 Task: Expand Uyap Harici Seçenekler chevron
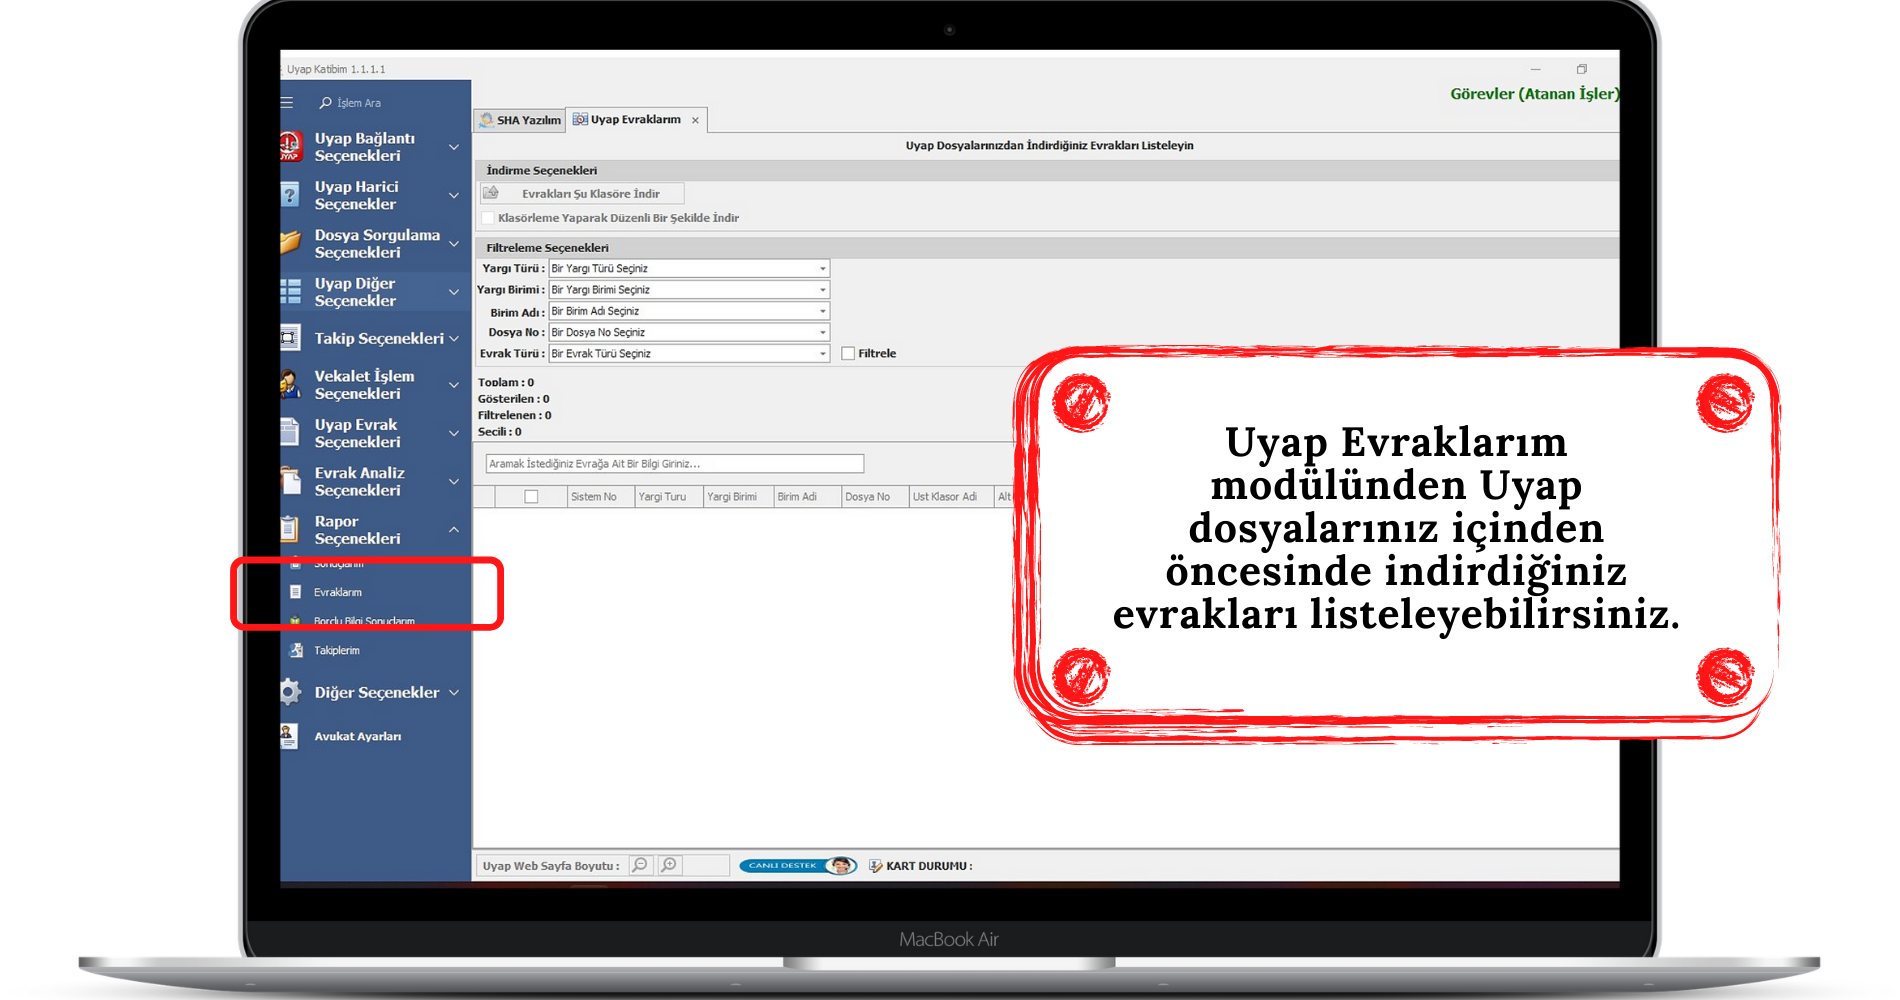coord(454,195)
